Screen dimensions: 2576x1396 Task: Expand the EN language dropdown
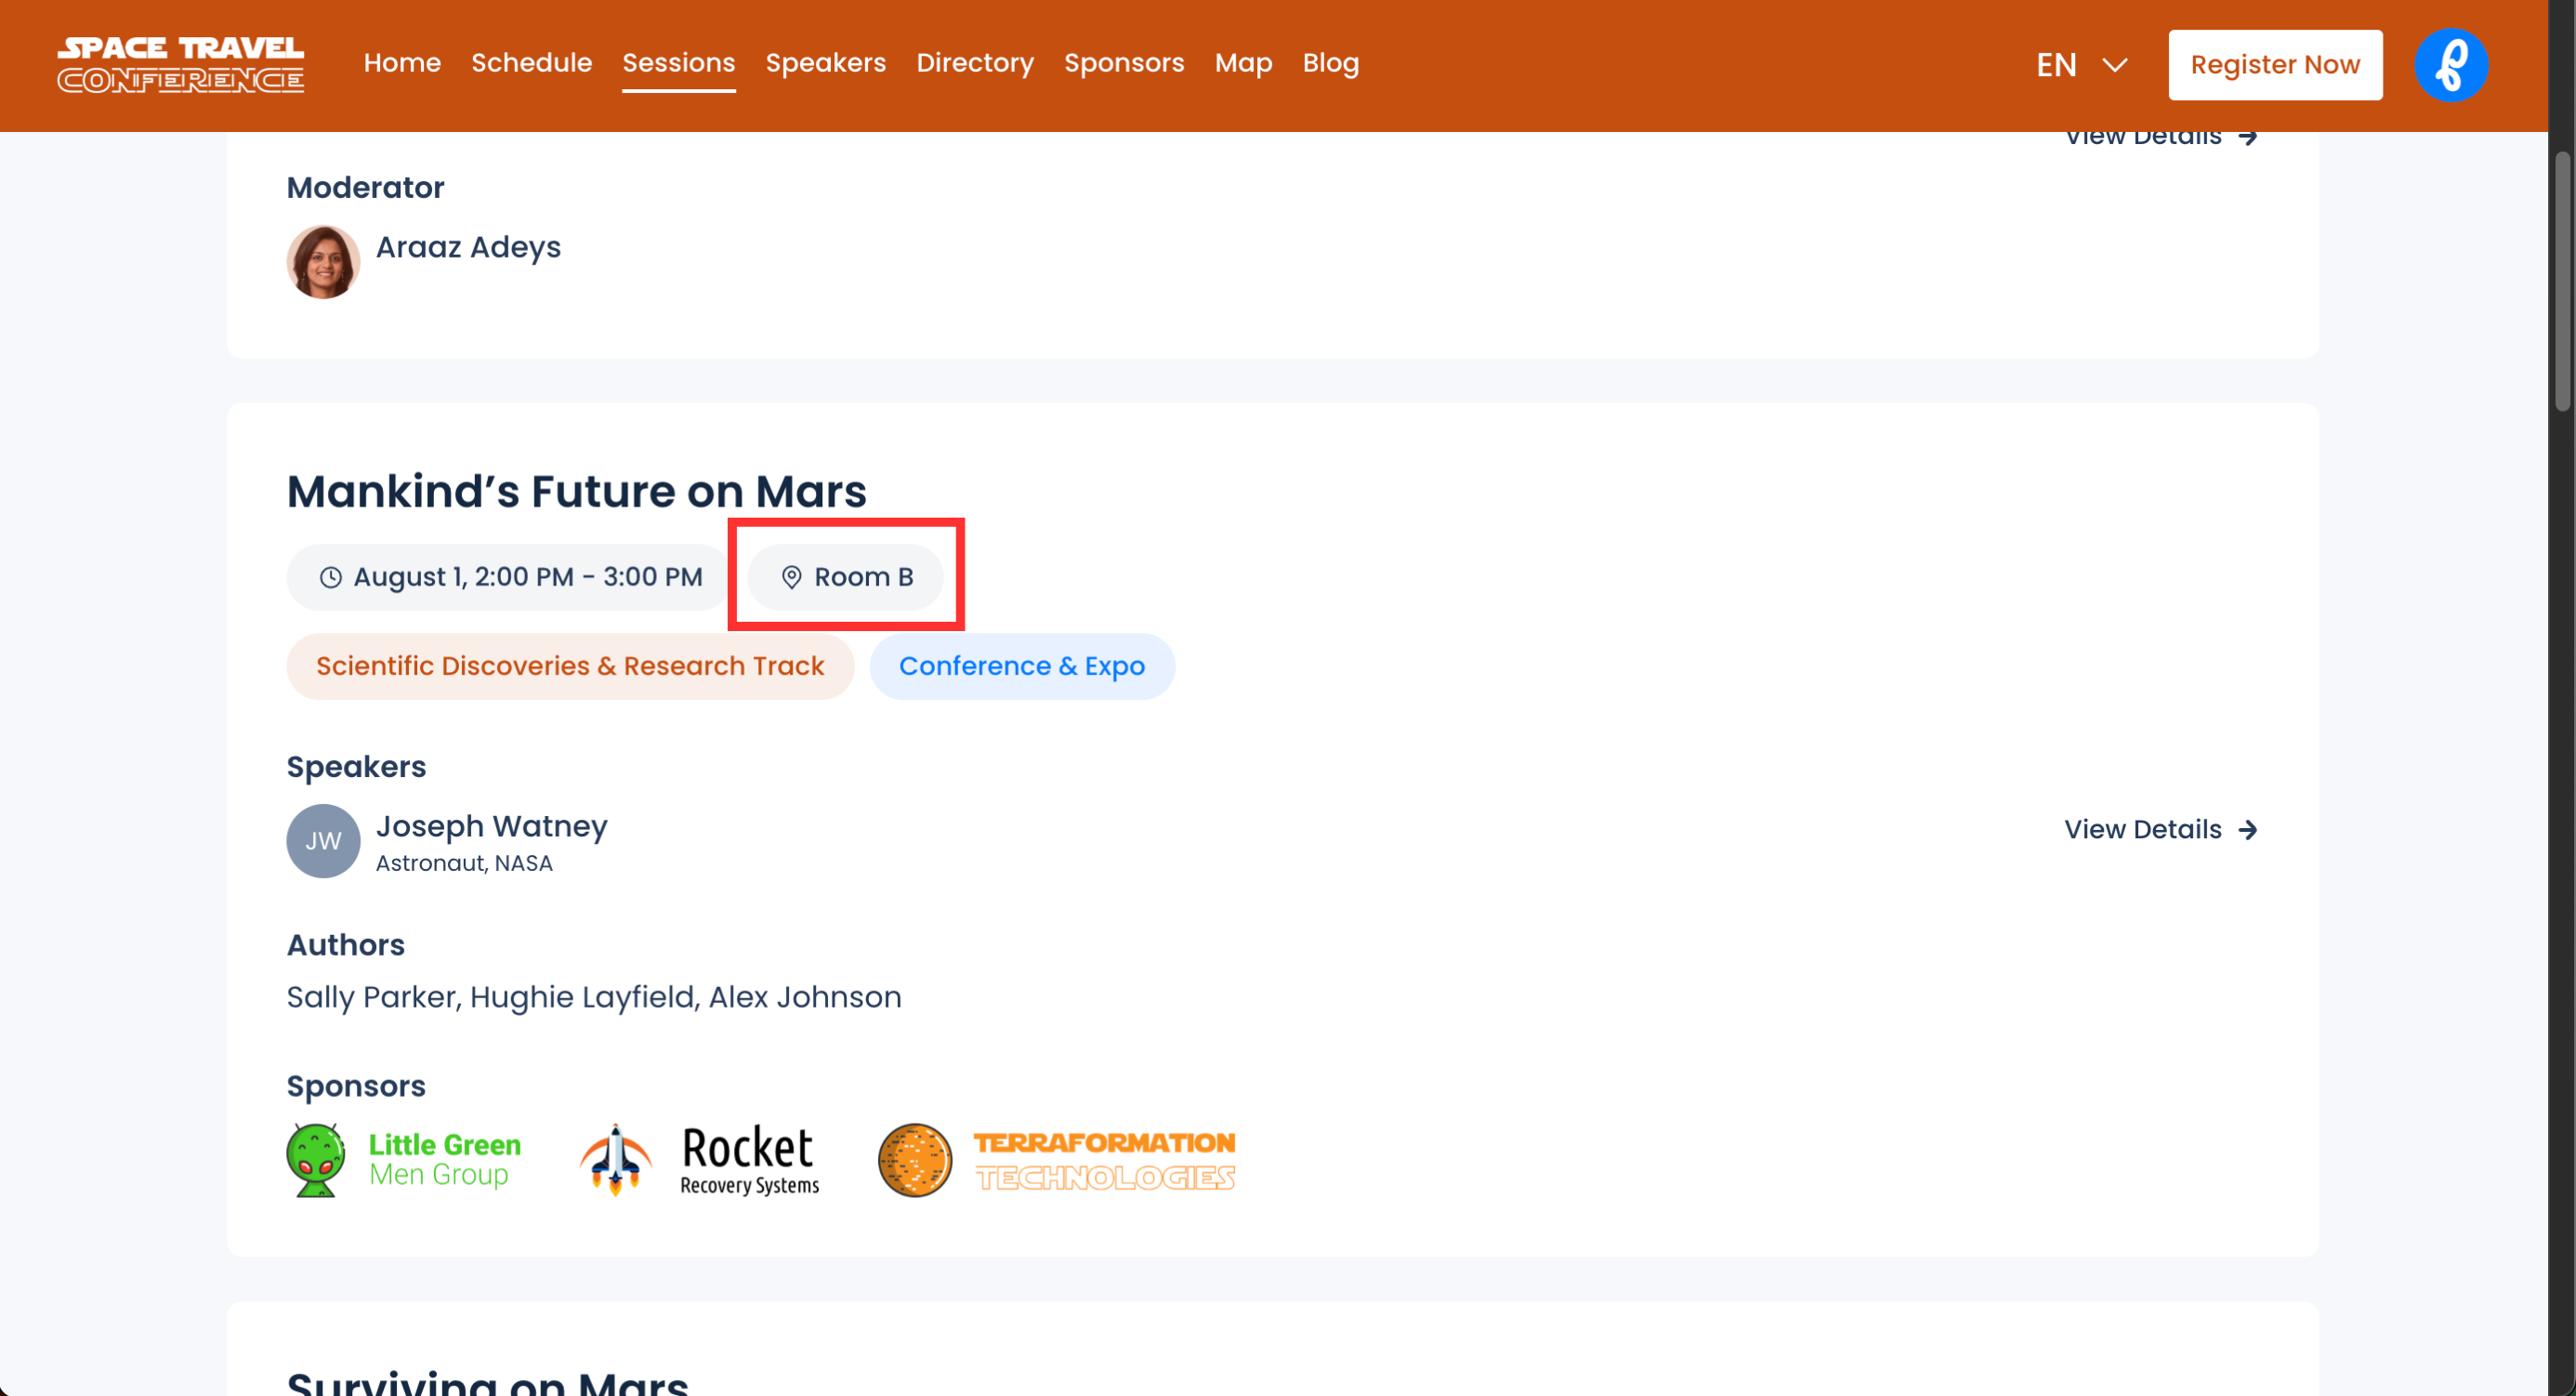pyautogui.click(x=2082, y=65)
